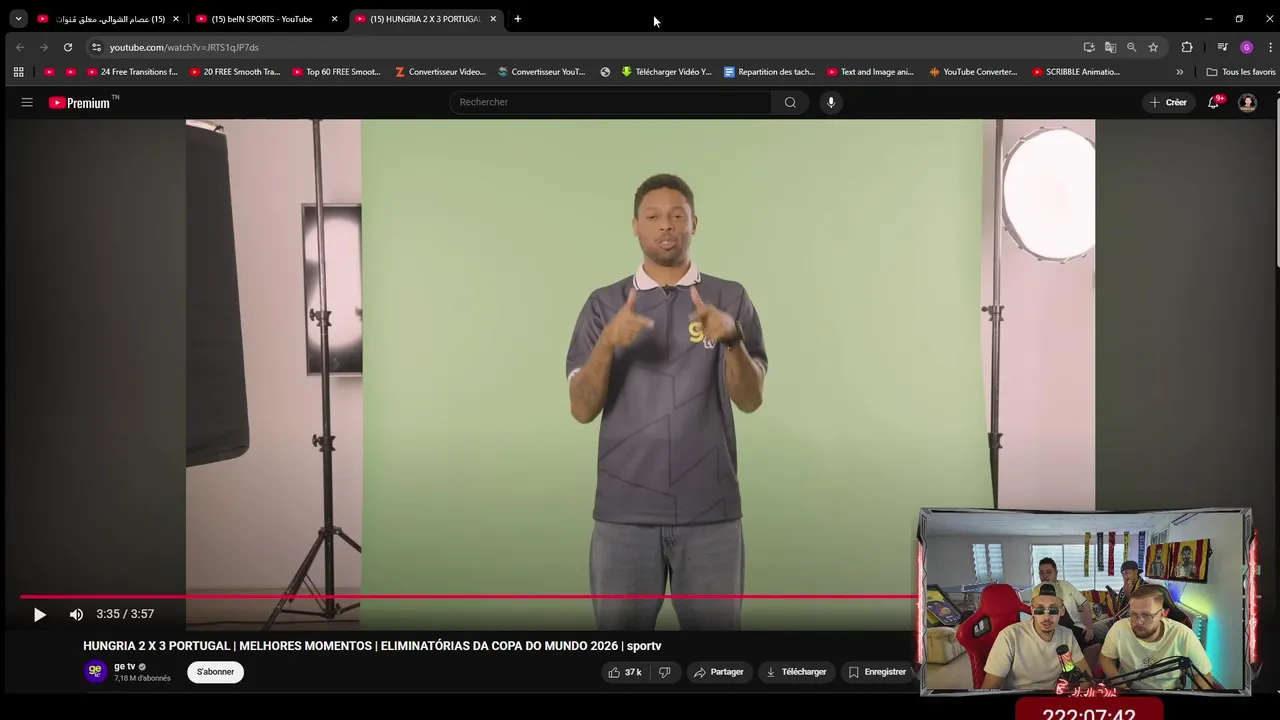Open Repartition des tach... bookmark

click(x=770, y=72)
